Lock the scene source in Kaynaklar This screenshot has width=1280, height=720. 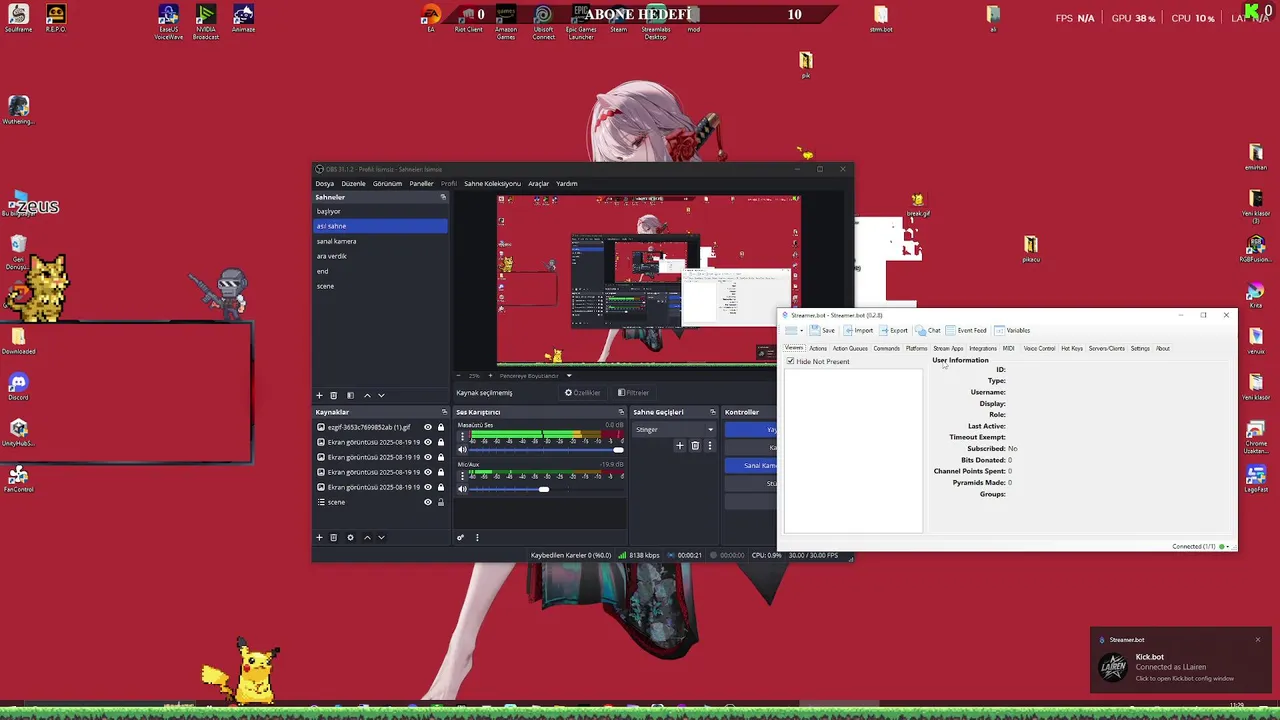[x=440, y=502]
